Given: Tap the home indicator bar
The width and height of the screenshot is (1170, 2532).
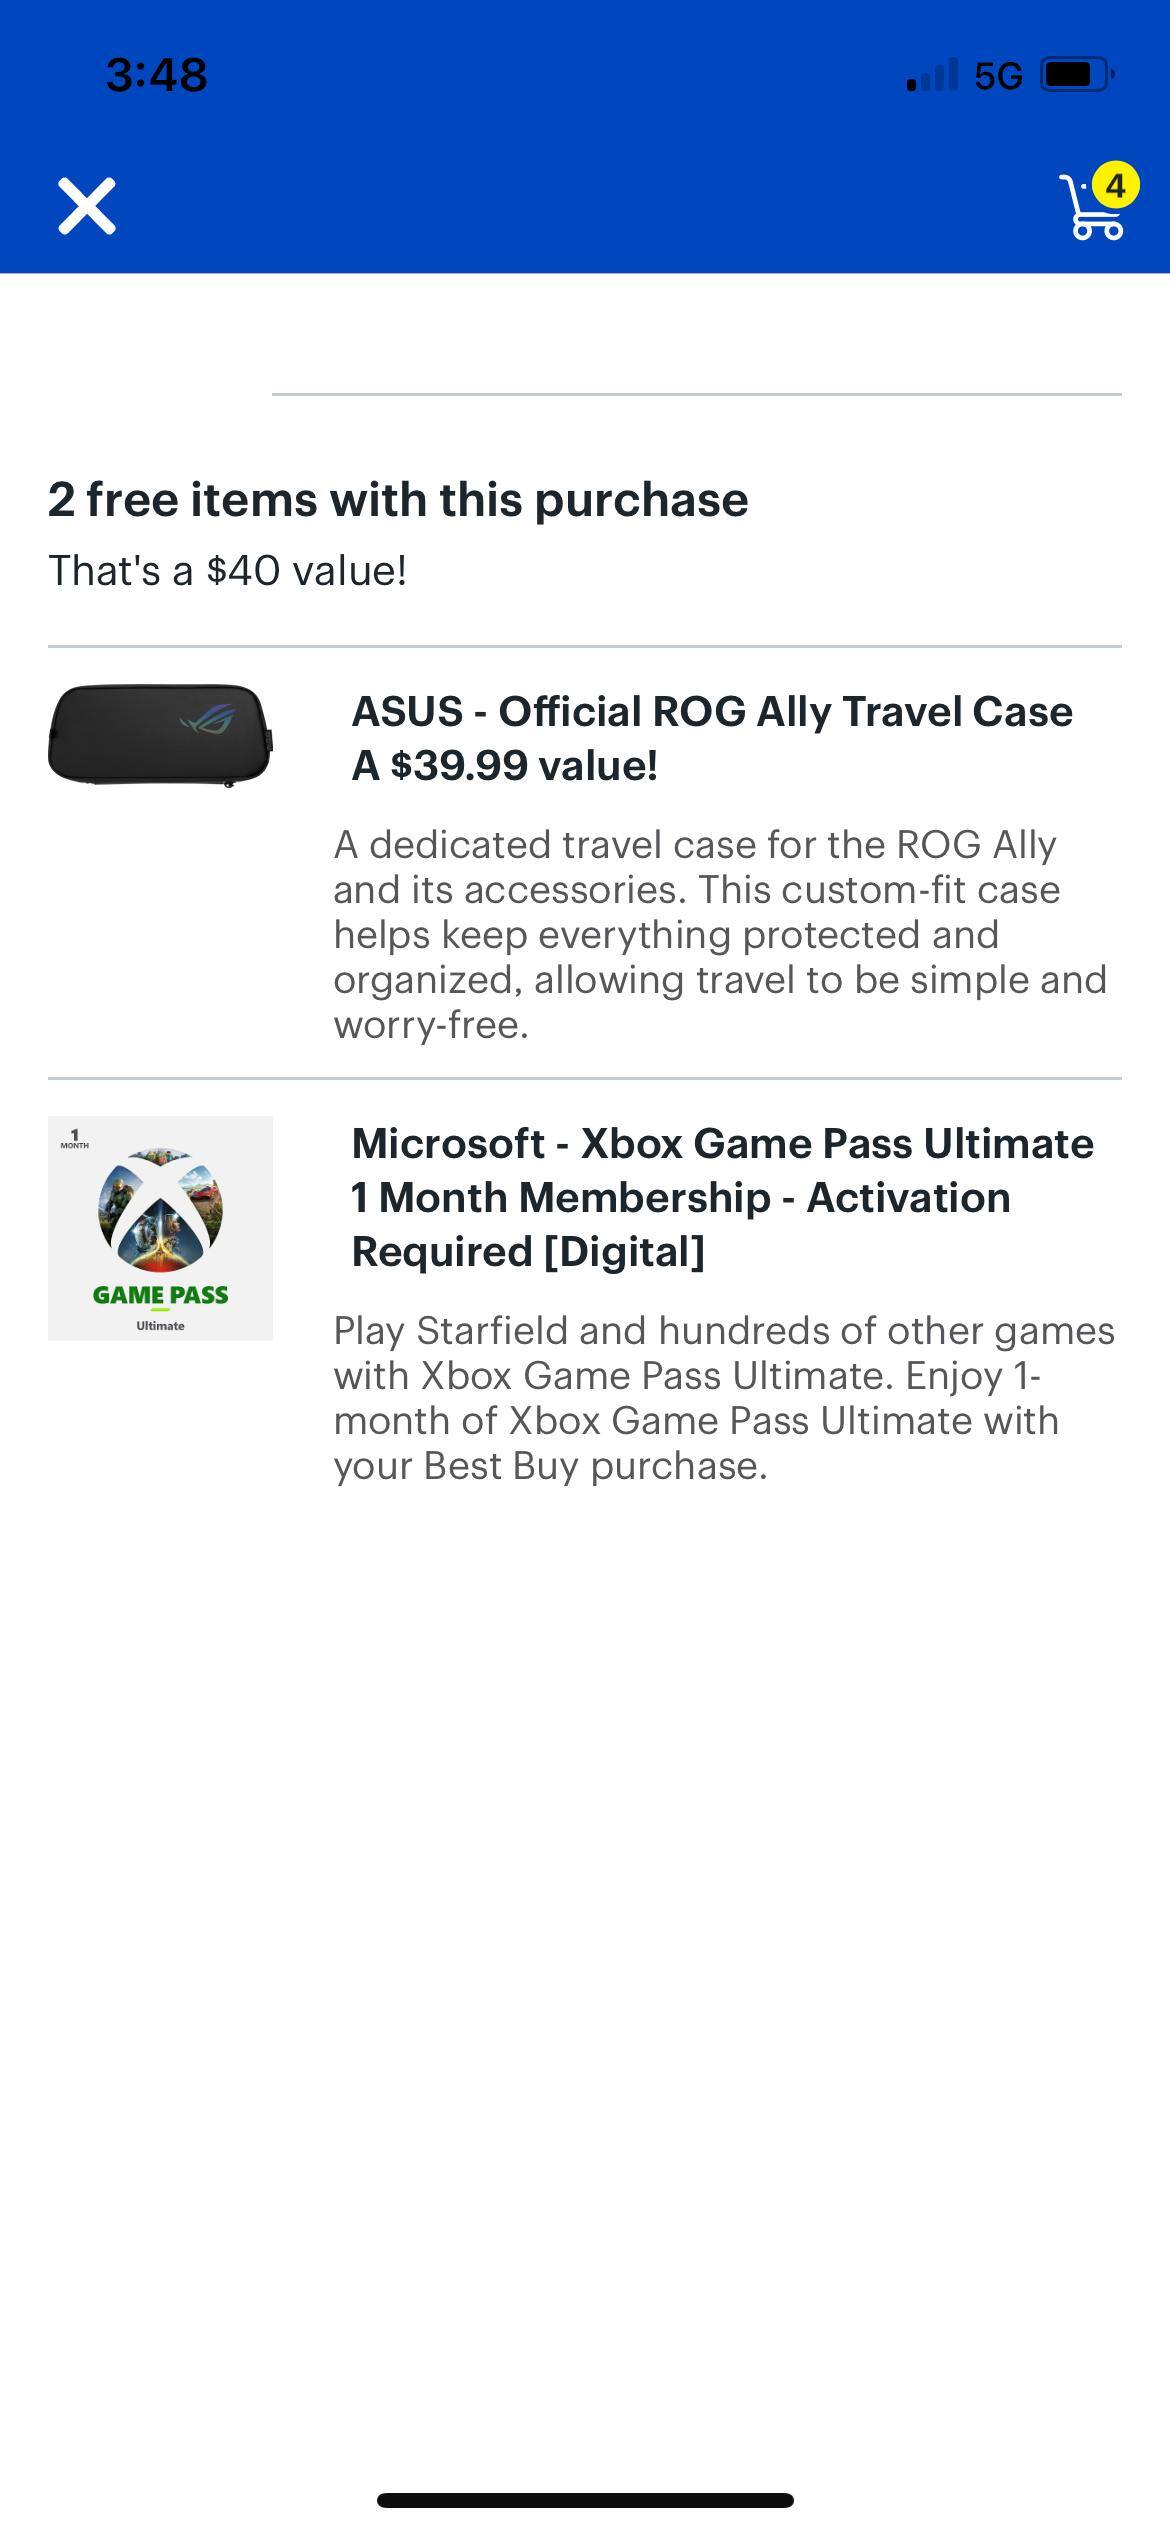Looking at the screenshot, I should pos(585,2500).
